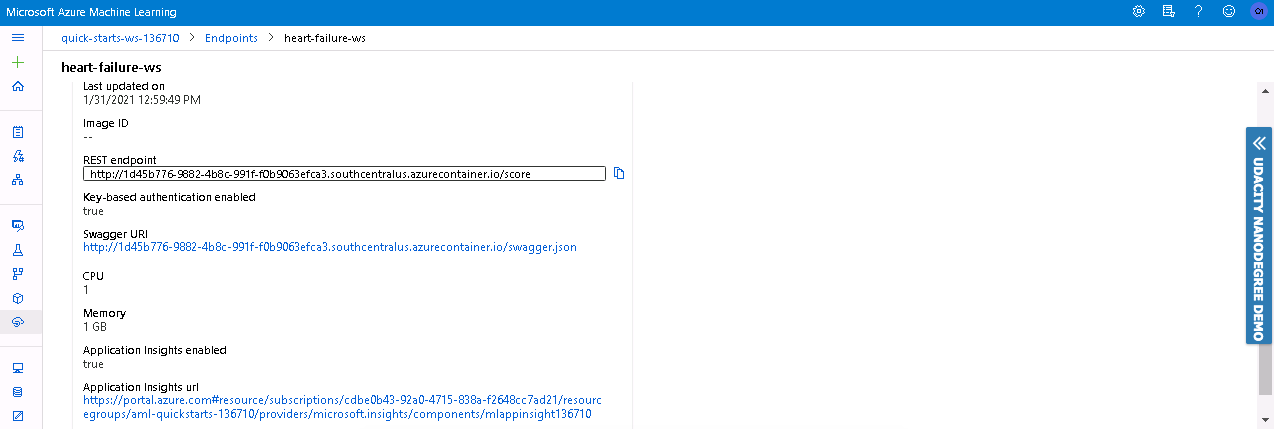Open Datastores in the sidebar
The height and width of the screenshot is (429, 1274).
pos(18,391)
